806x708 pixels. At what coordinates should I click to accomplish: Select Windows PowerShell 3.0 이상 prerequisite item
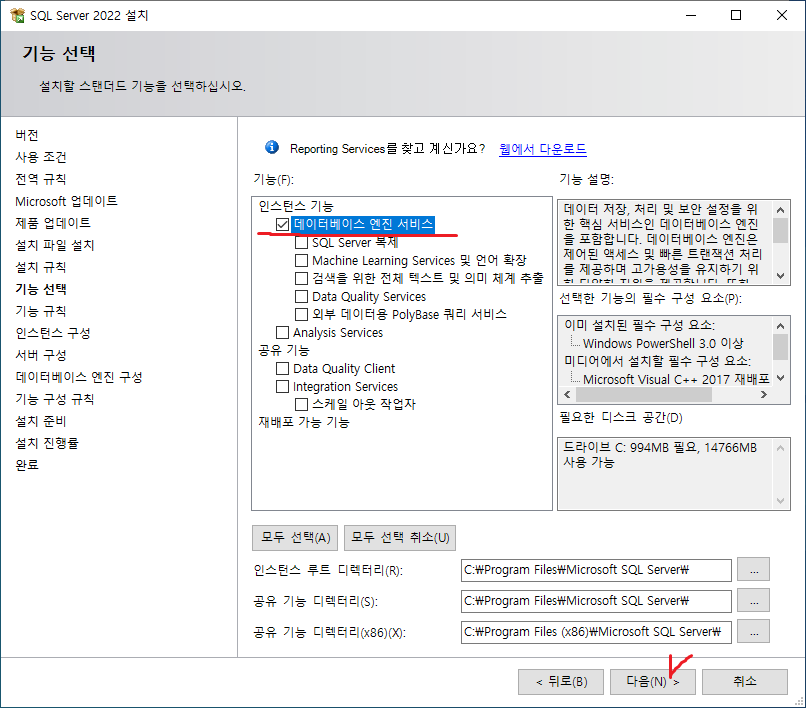click(x=663, y=343)
